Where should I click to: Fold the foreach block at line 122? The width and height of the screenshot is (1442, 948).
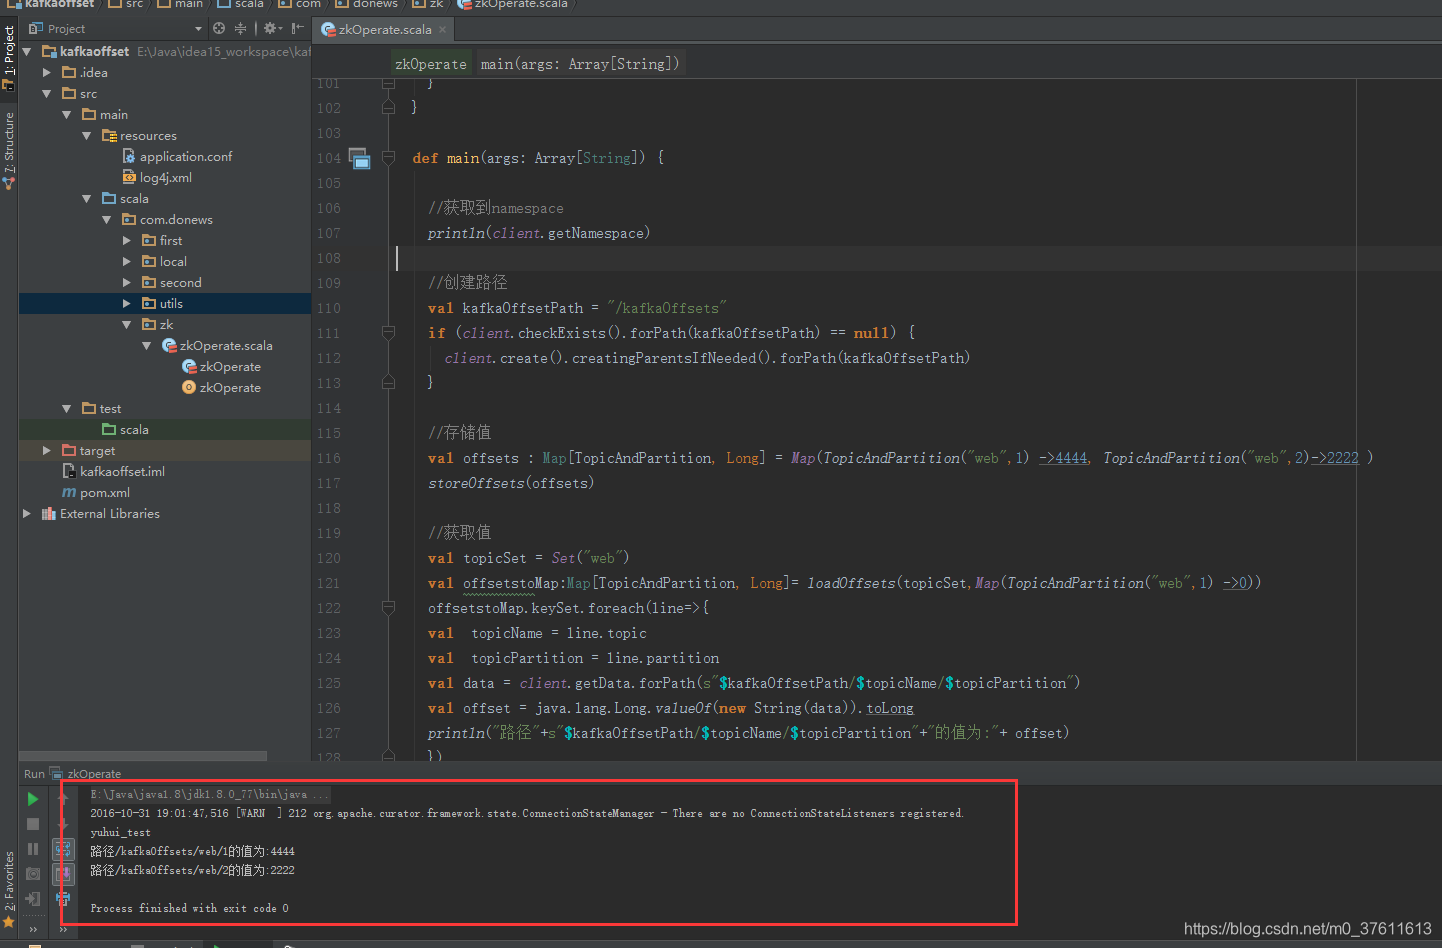click(x=388, y=608)
